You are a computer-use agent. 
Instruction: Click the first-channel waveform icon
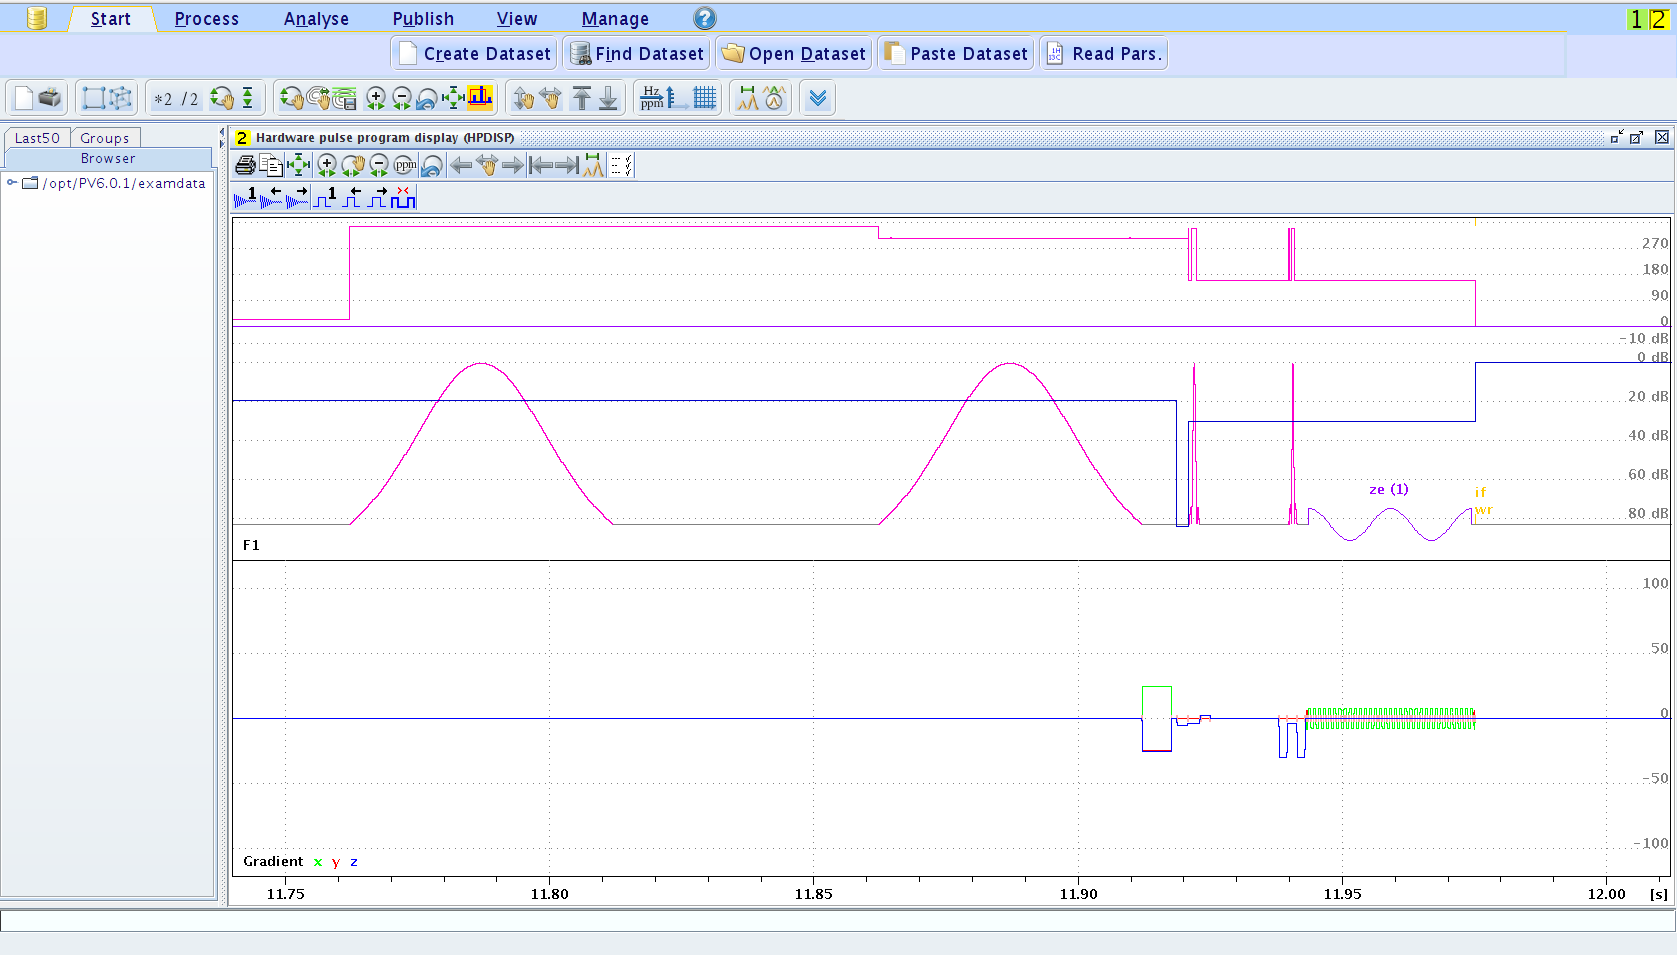coord(245,198)
